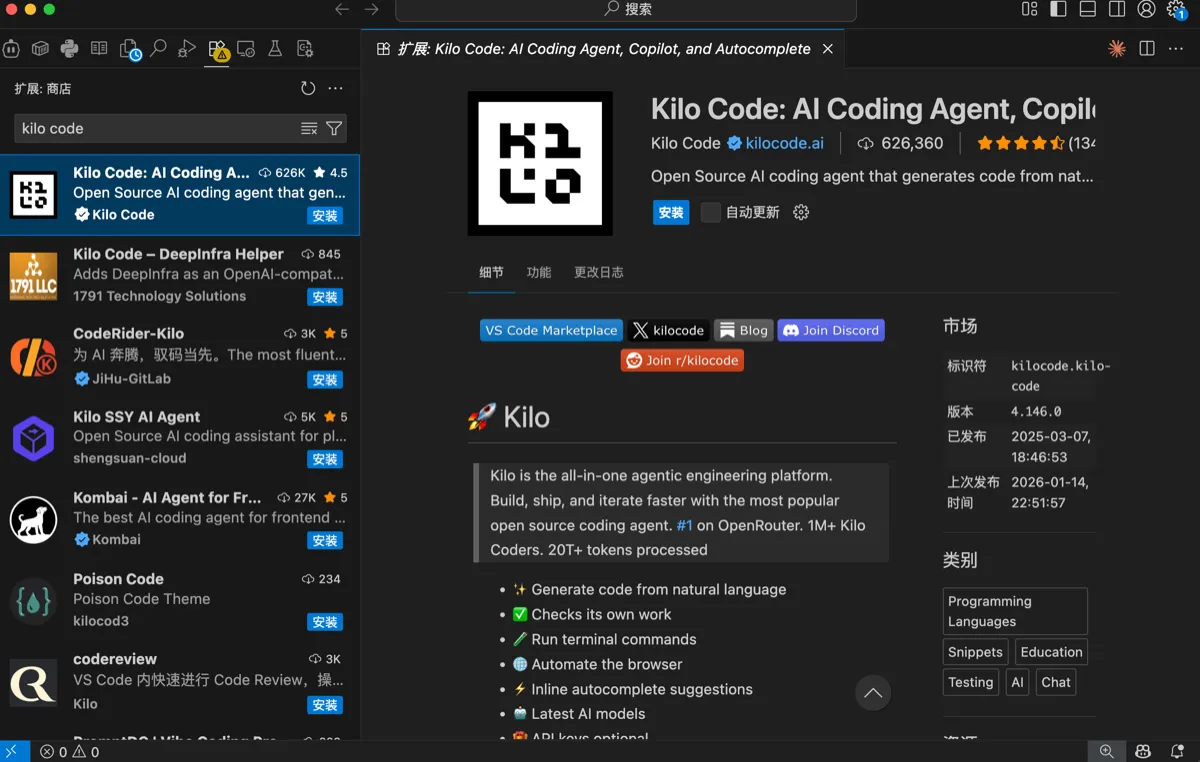1200x762 pixels.
Task: Select the Chat category tag
Action: [x=1056, y=682]
